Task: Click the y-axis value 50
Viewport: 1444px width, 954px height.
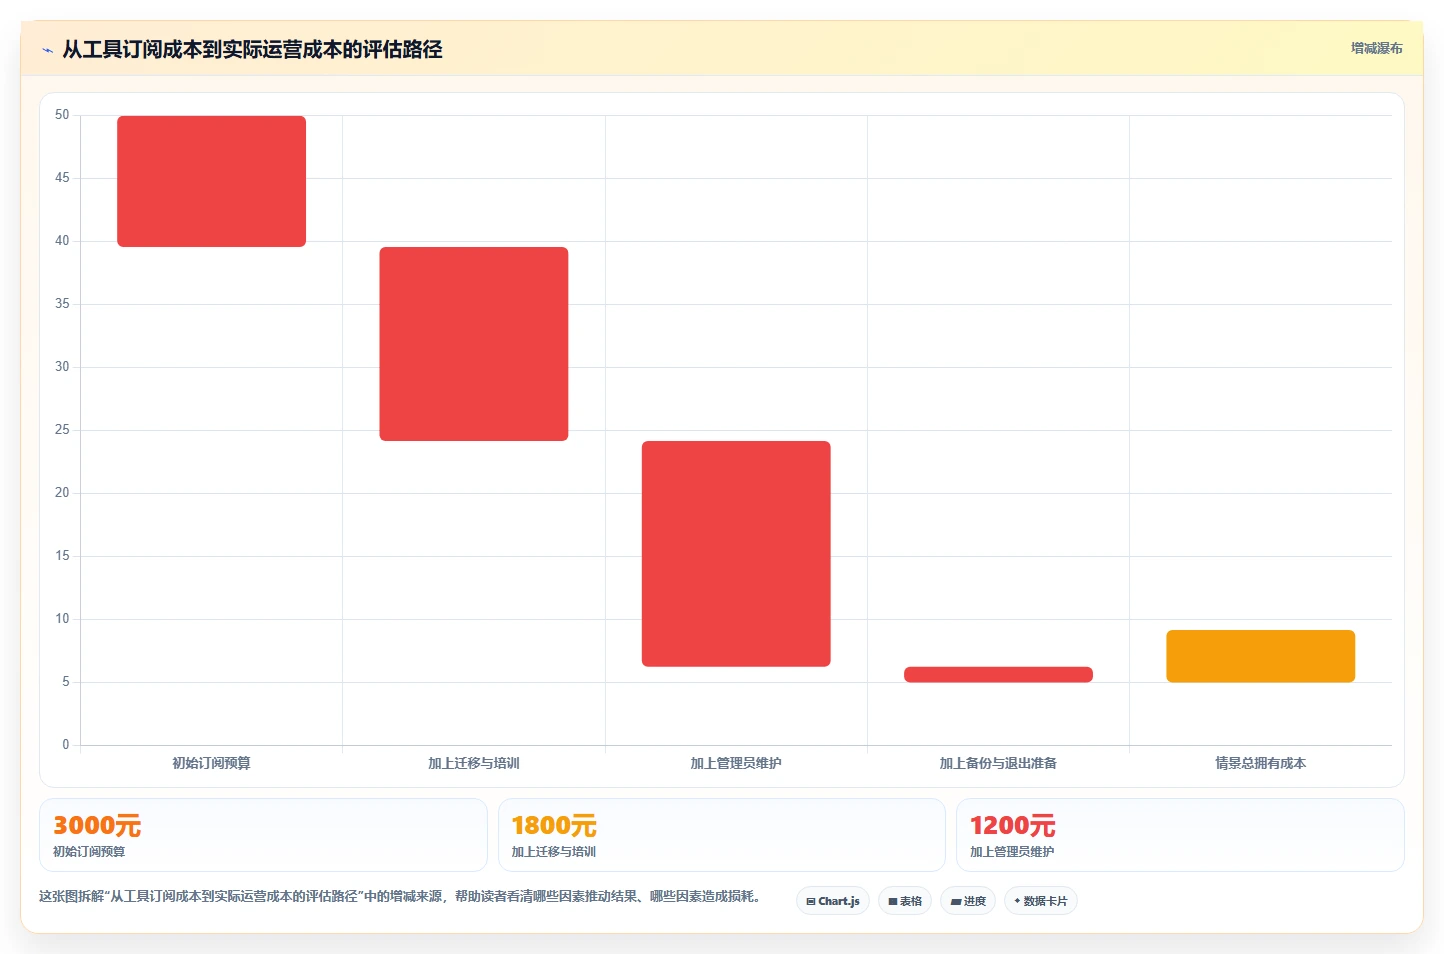Action: pos(62,115)
